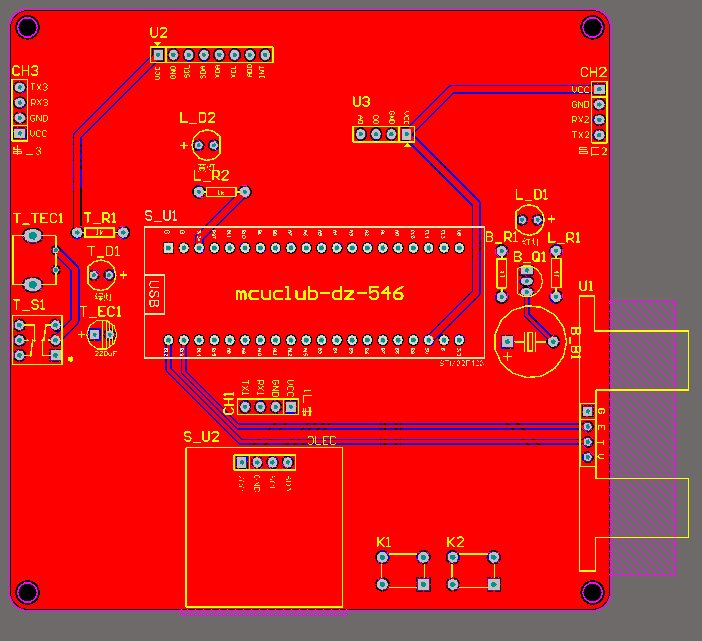702x641 pixels.
Task: Click the CH3 connector VCC square pad
Action: [x=20, y=133]
